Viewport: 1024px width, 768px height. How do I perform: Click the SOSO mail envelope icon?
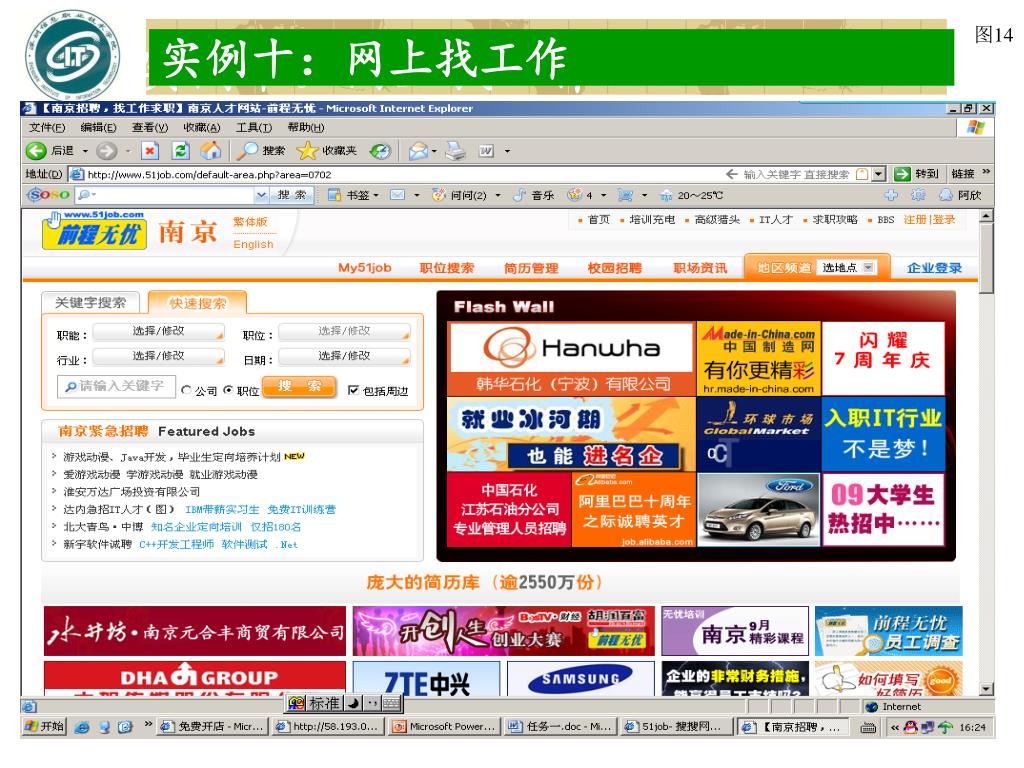pos(397,195)
